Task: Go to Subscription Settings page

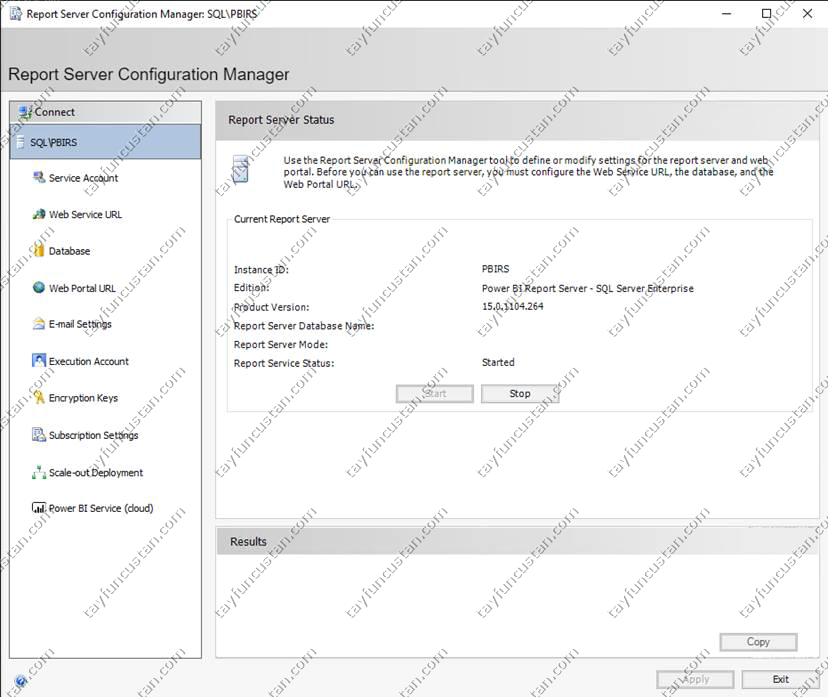Action: coord(93,436)
